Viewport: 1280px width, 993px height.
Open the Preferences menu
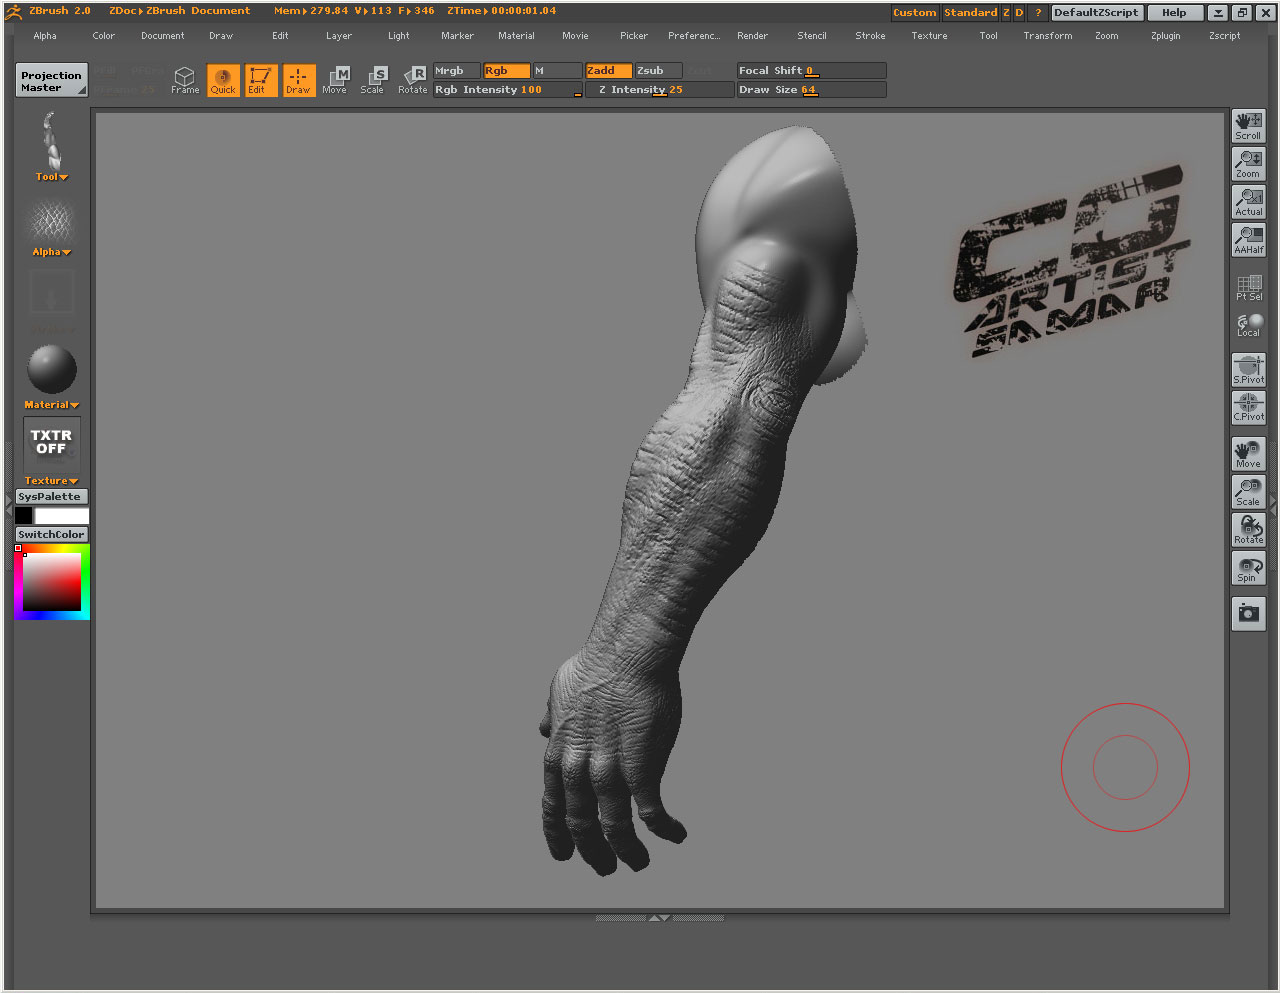(x=694, y=35)
